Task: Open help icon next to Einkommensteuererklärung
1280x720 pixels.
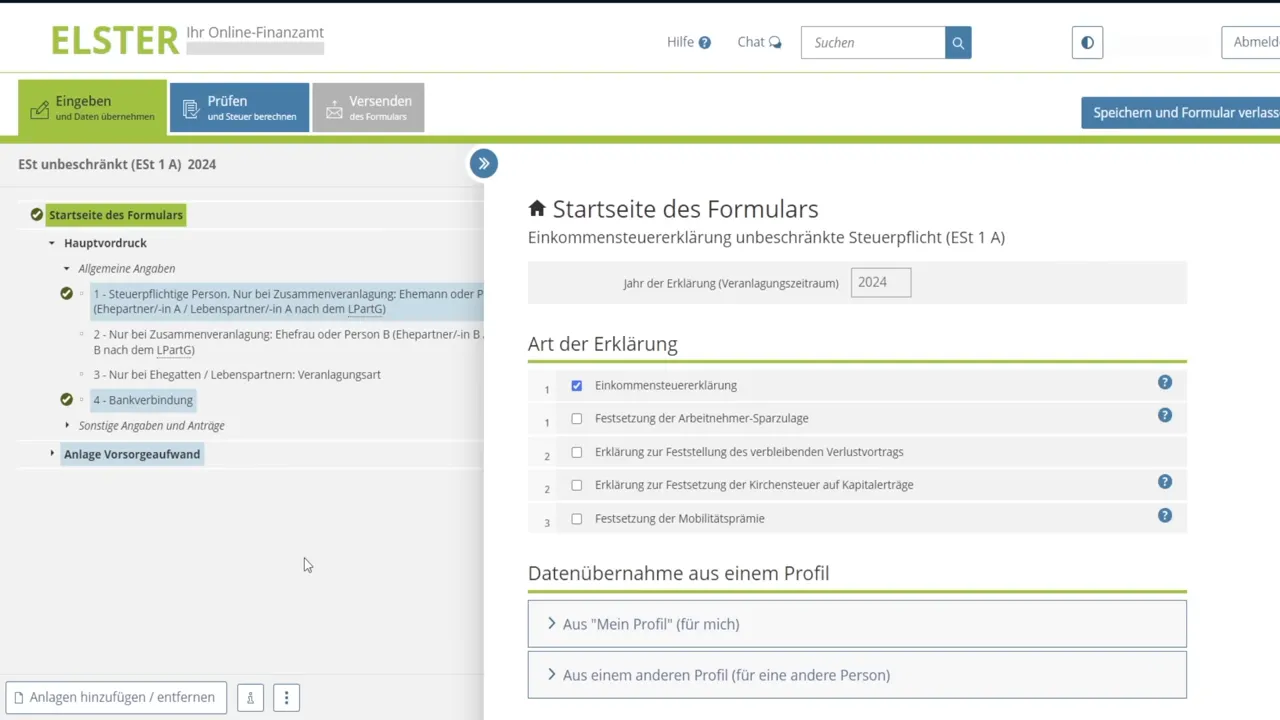Action: [x=1164, y=382]
